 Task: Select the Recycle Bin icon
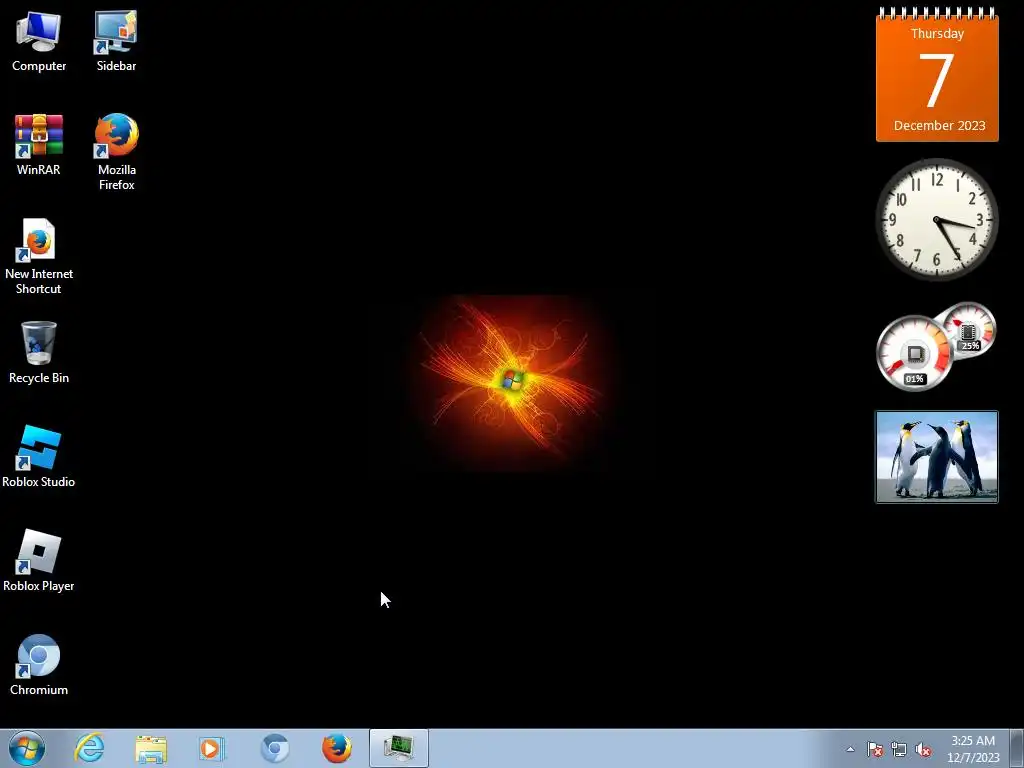tap(39, 353)
